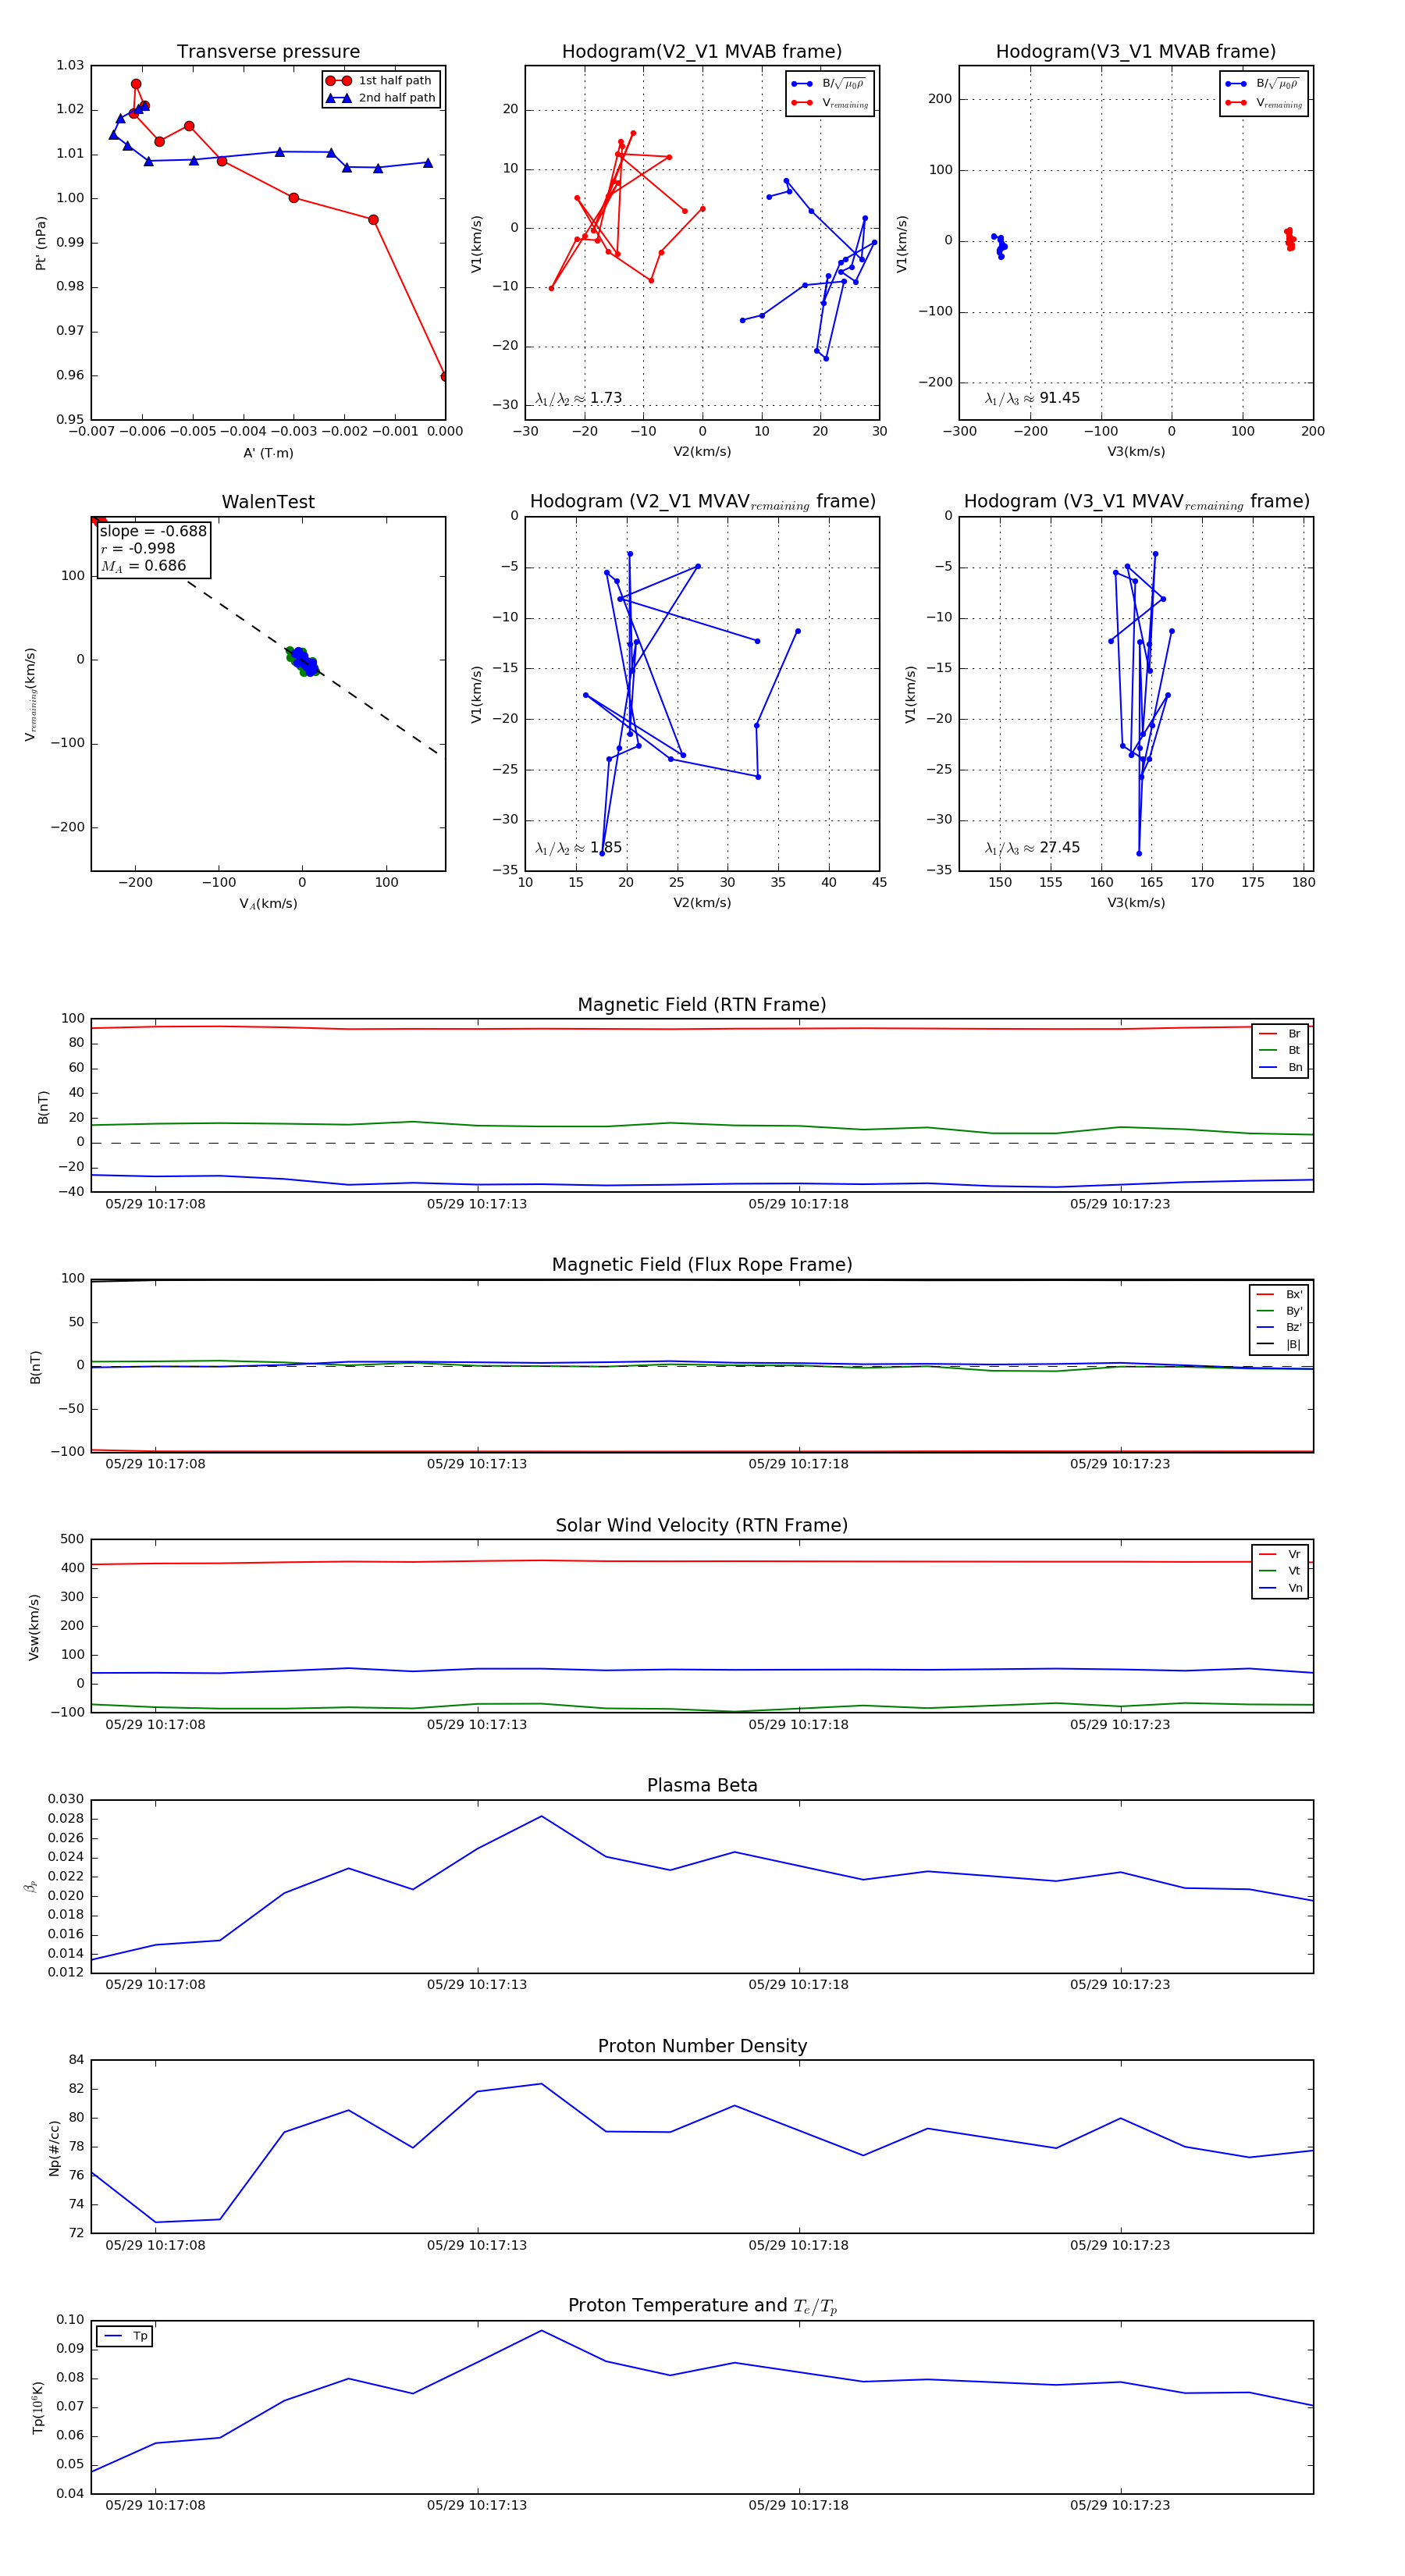This screenshot has width=1405, height=2576.
Task: Select the "|B|" legend entry
Action: point(1279,1345)
